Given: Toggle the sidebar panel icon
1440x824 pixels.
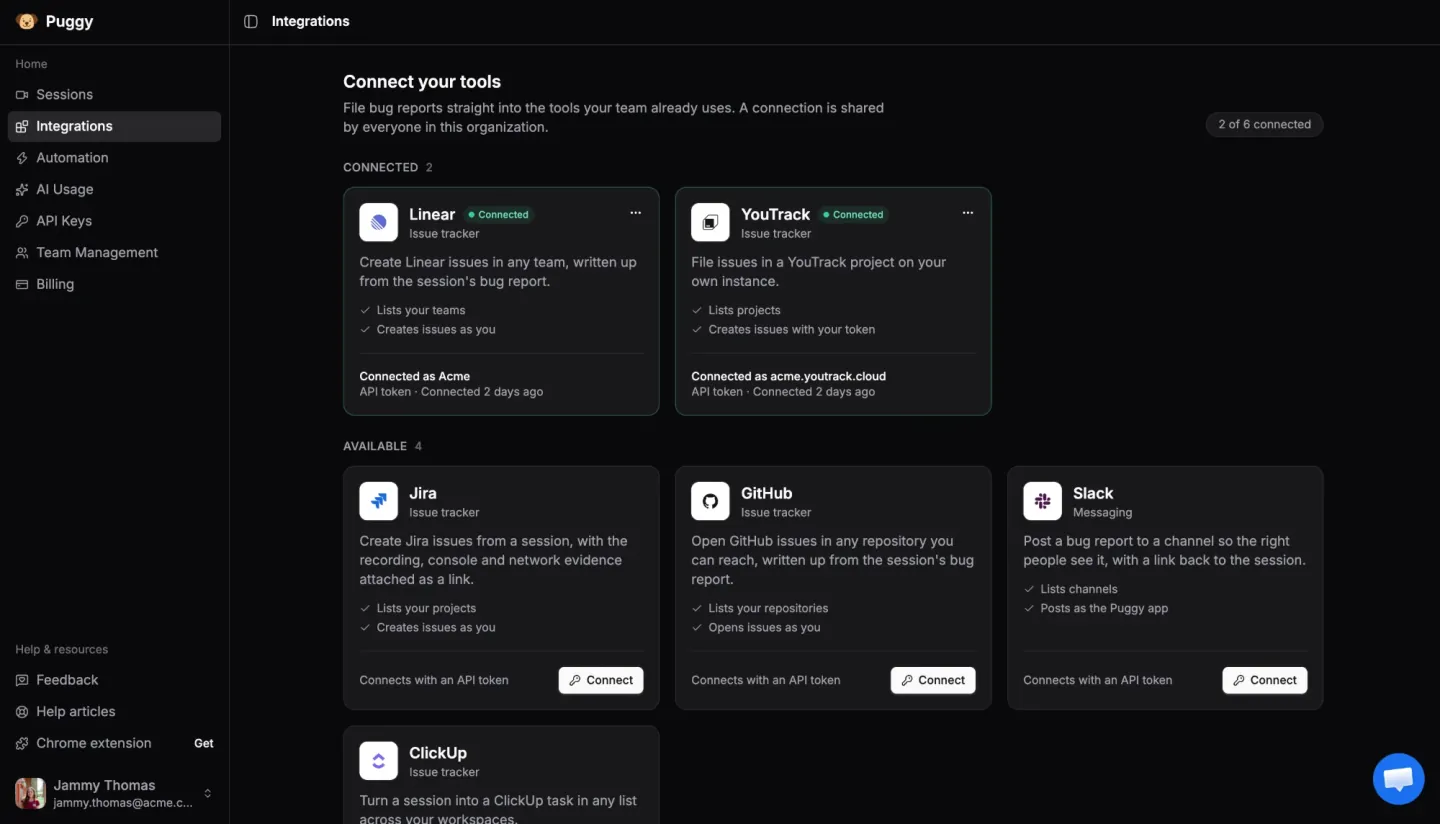Looking at the screenshot, I should [251, 21].
